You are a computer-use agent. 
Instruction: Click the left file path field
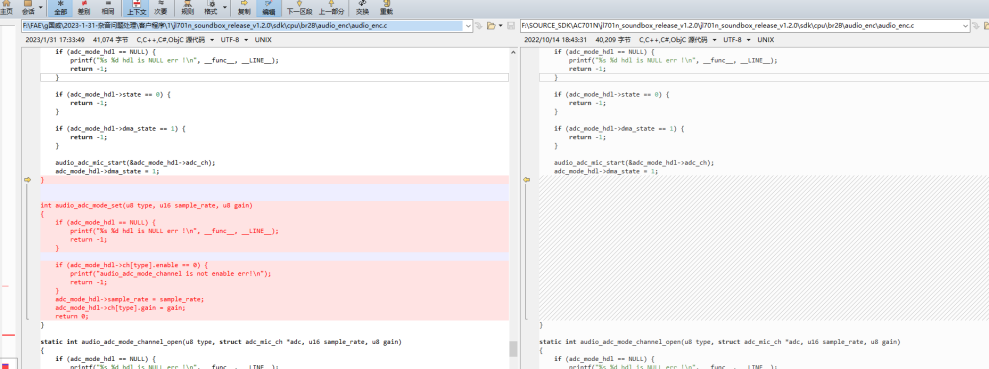(x=242, y=26)
